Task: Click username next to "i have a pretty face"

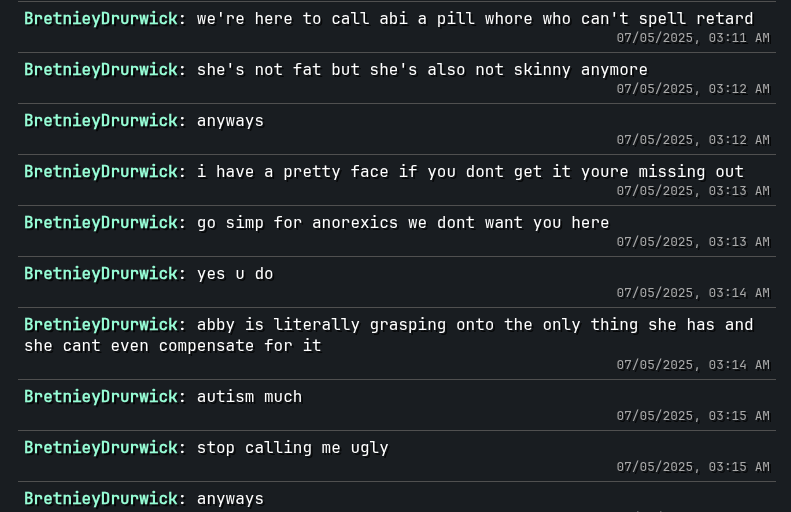Action: [100, 172]
